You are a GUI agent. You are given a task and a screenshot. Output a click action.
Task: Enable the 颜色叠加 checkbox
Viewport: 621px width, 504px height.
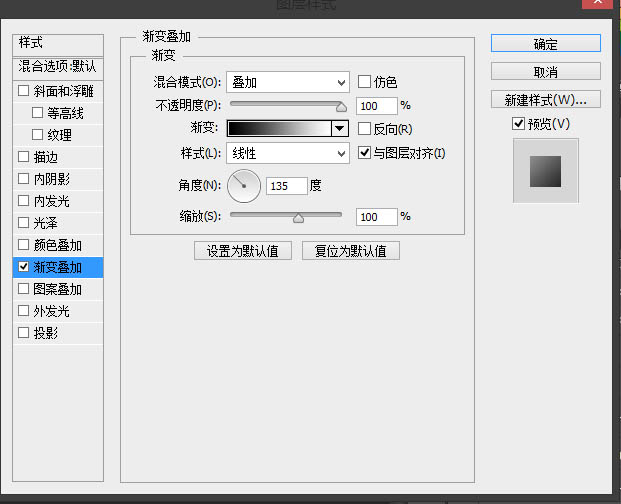click(24, 245)
